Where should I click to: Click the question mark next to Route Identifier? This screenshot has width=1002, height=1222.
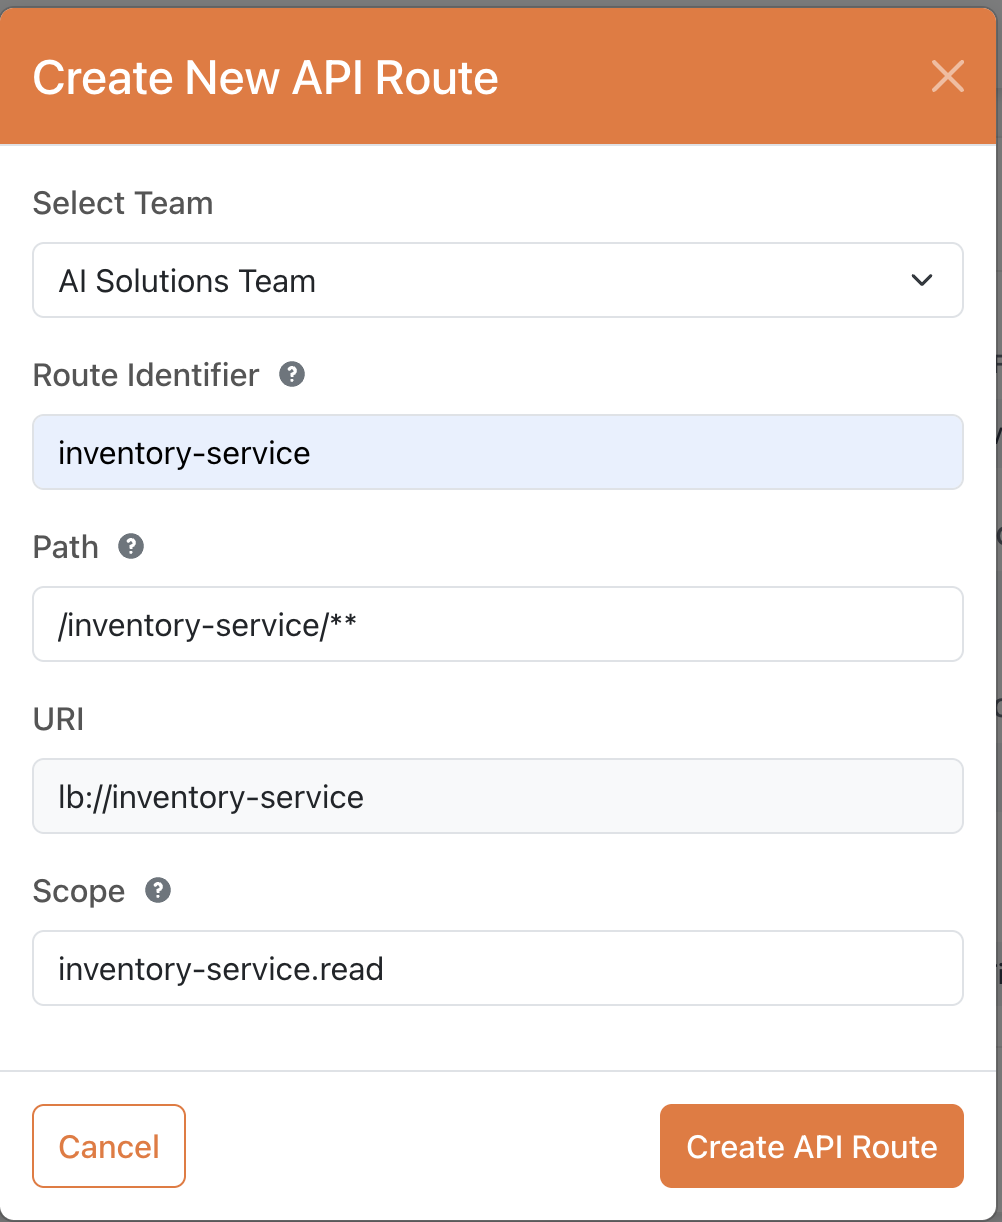click(291, 375)
